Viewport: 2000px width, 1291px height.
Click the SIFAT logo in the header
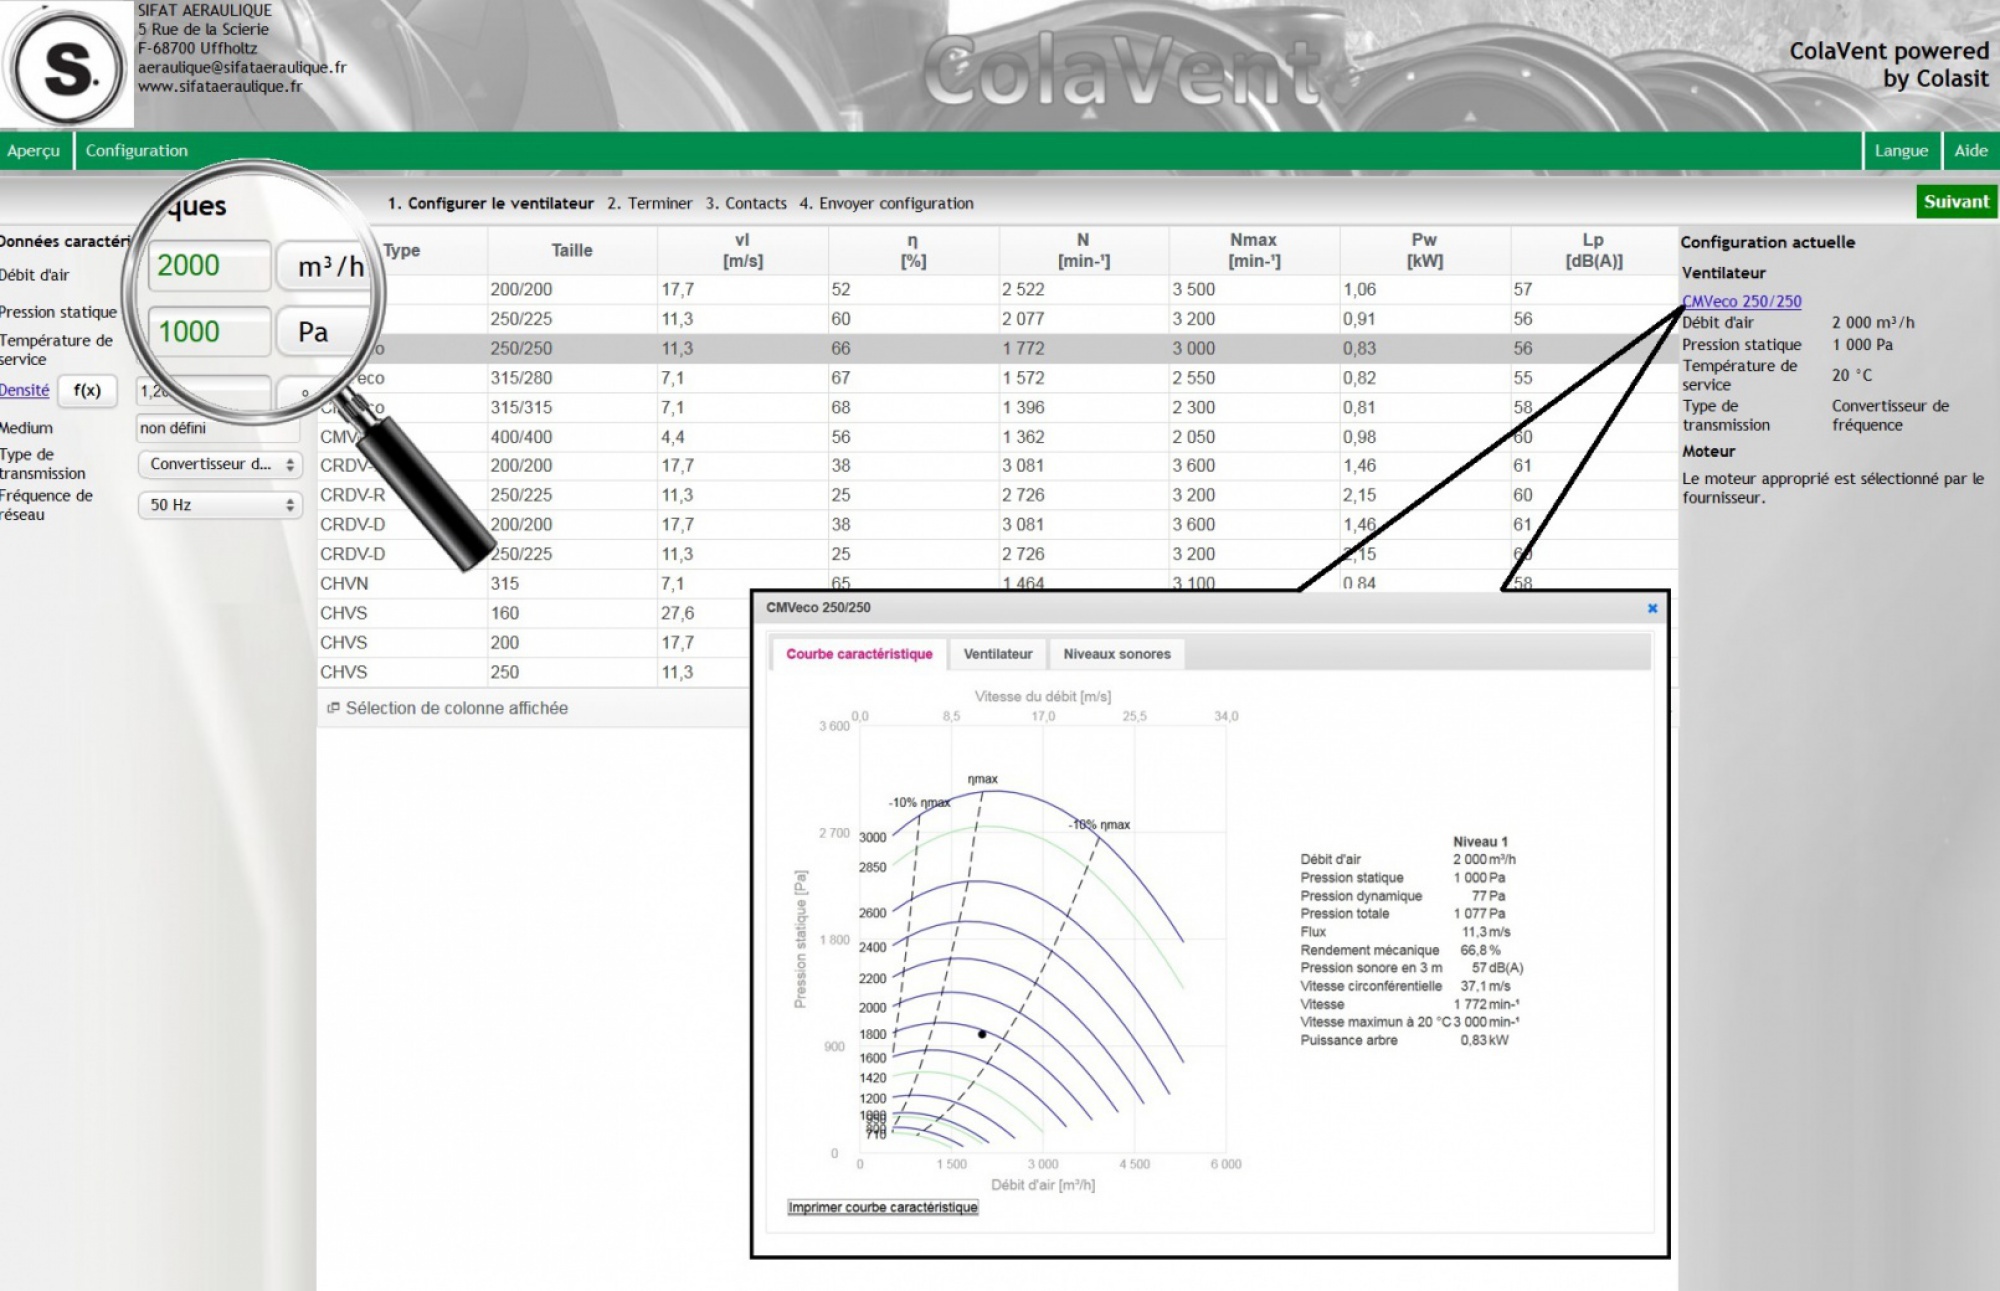click(x=67, y=66)
